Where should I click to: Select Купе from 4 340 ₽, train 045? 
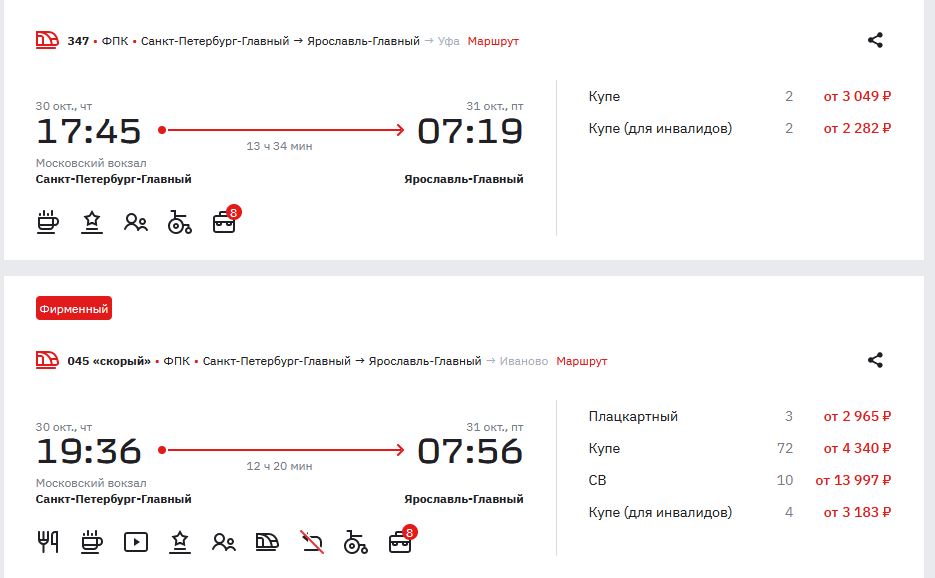point(739,449)
